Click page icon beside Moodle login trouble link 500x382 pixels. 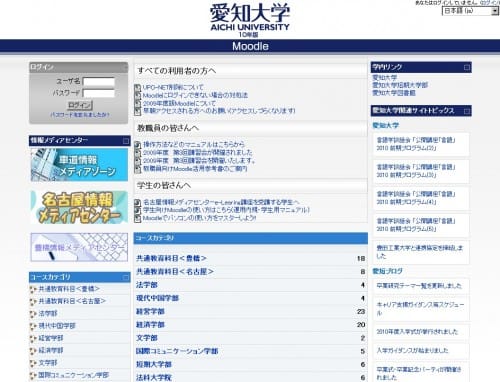click(138, 96)
